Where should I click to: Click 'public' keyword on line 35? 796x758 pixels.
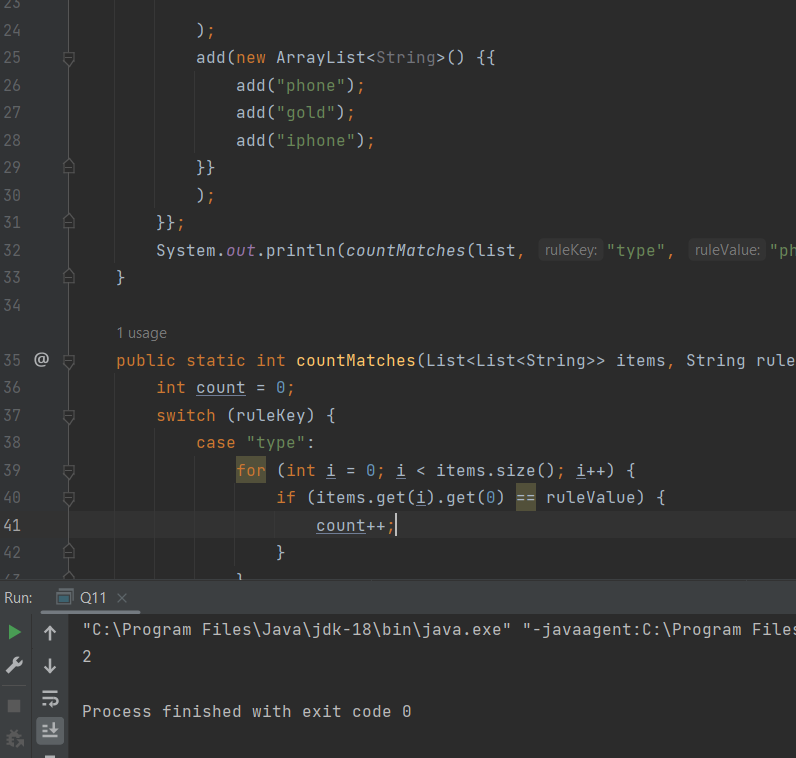coord(146,360)
